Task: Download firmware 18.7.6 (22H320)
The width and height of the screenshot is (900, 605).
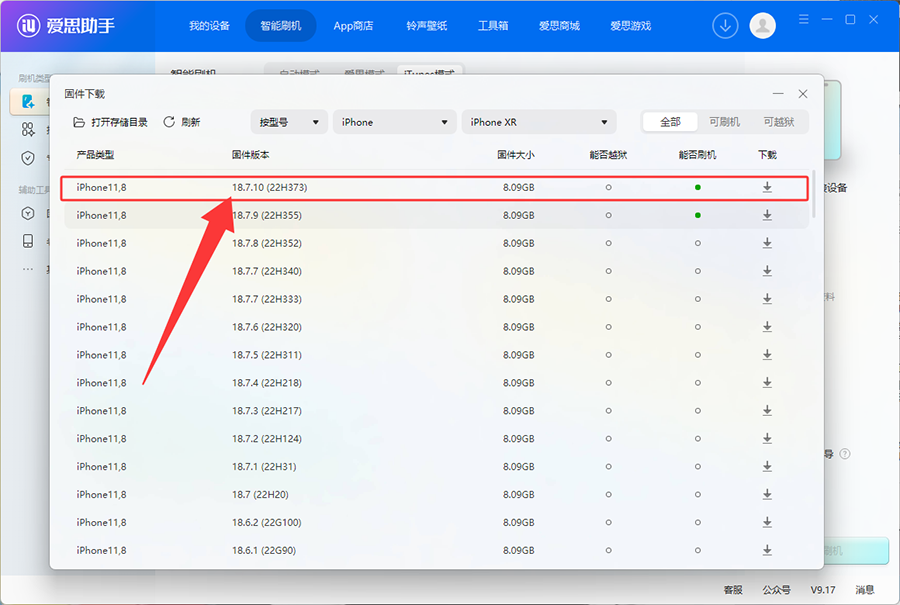Action: (767, 327)
